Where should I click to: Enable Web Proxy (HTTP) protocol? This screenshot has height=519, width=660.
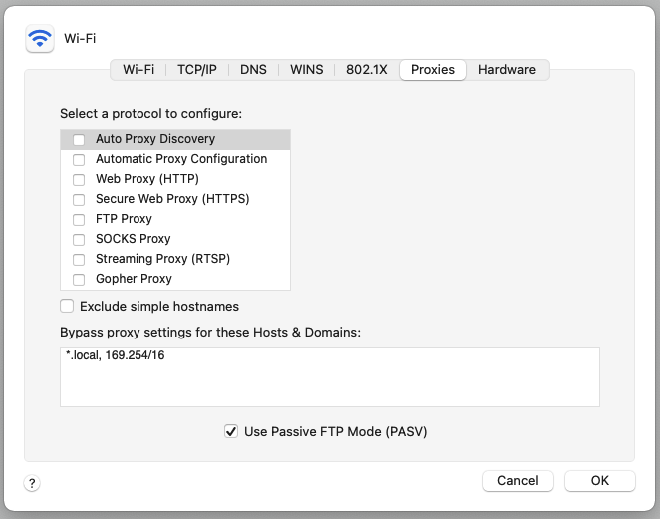point(79,180)
